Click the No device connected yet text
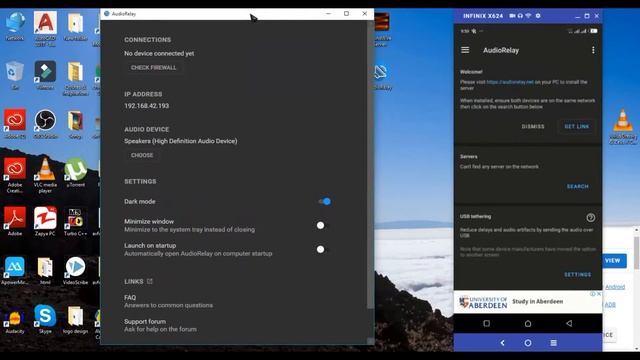The height and width of the screenshot is (360, 640). [x=159, y=53]
